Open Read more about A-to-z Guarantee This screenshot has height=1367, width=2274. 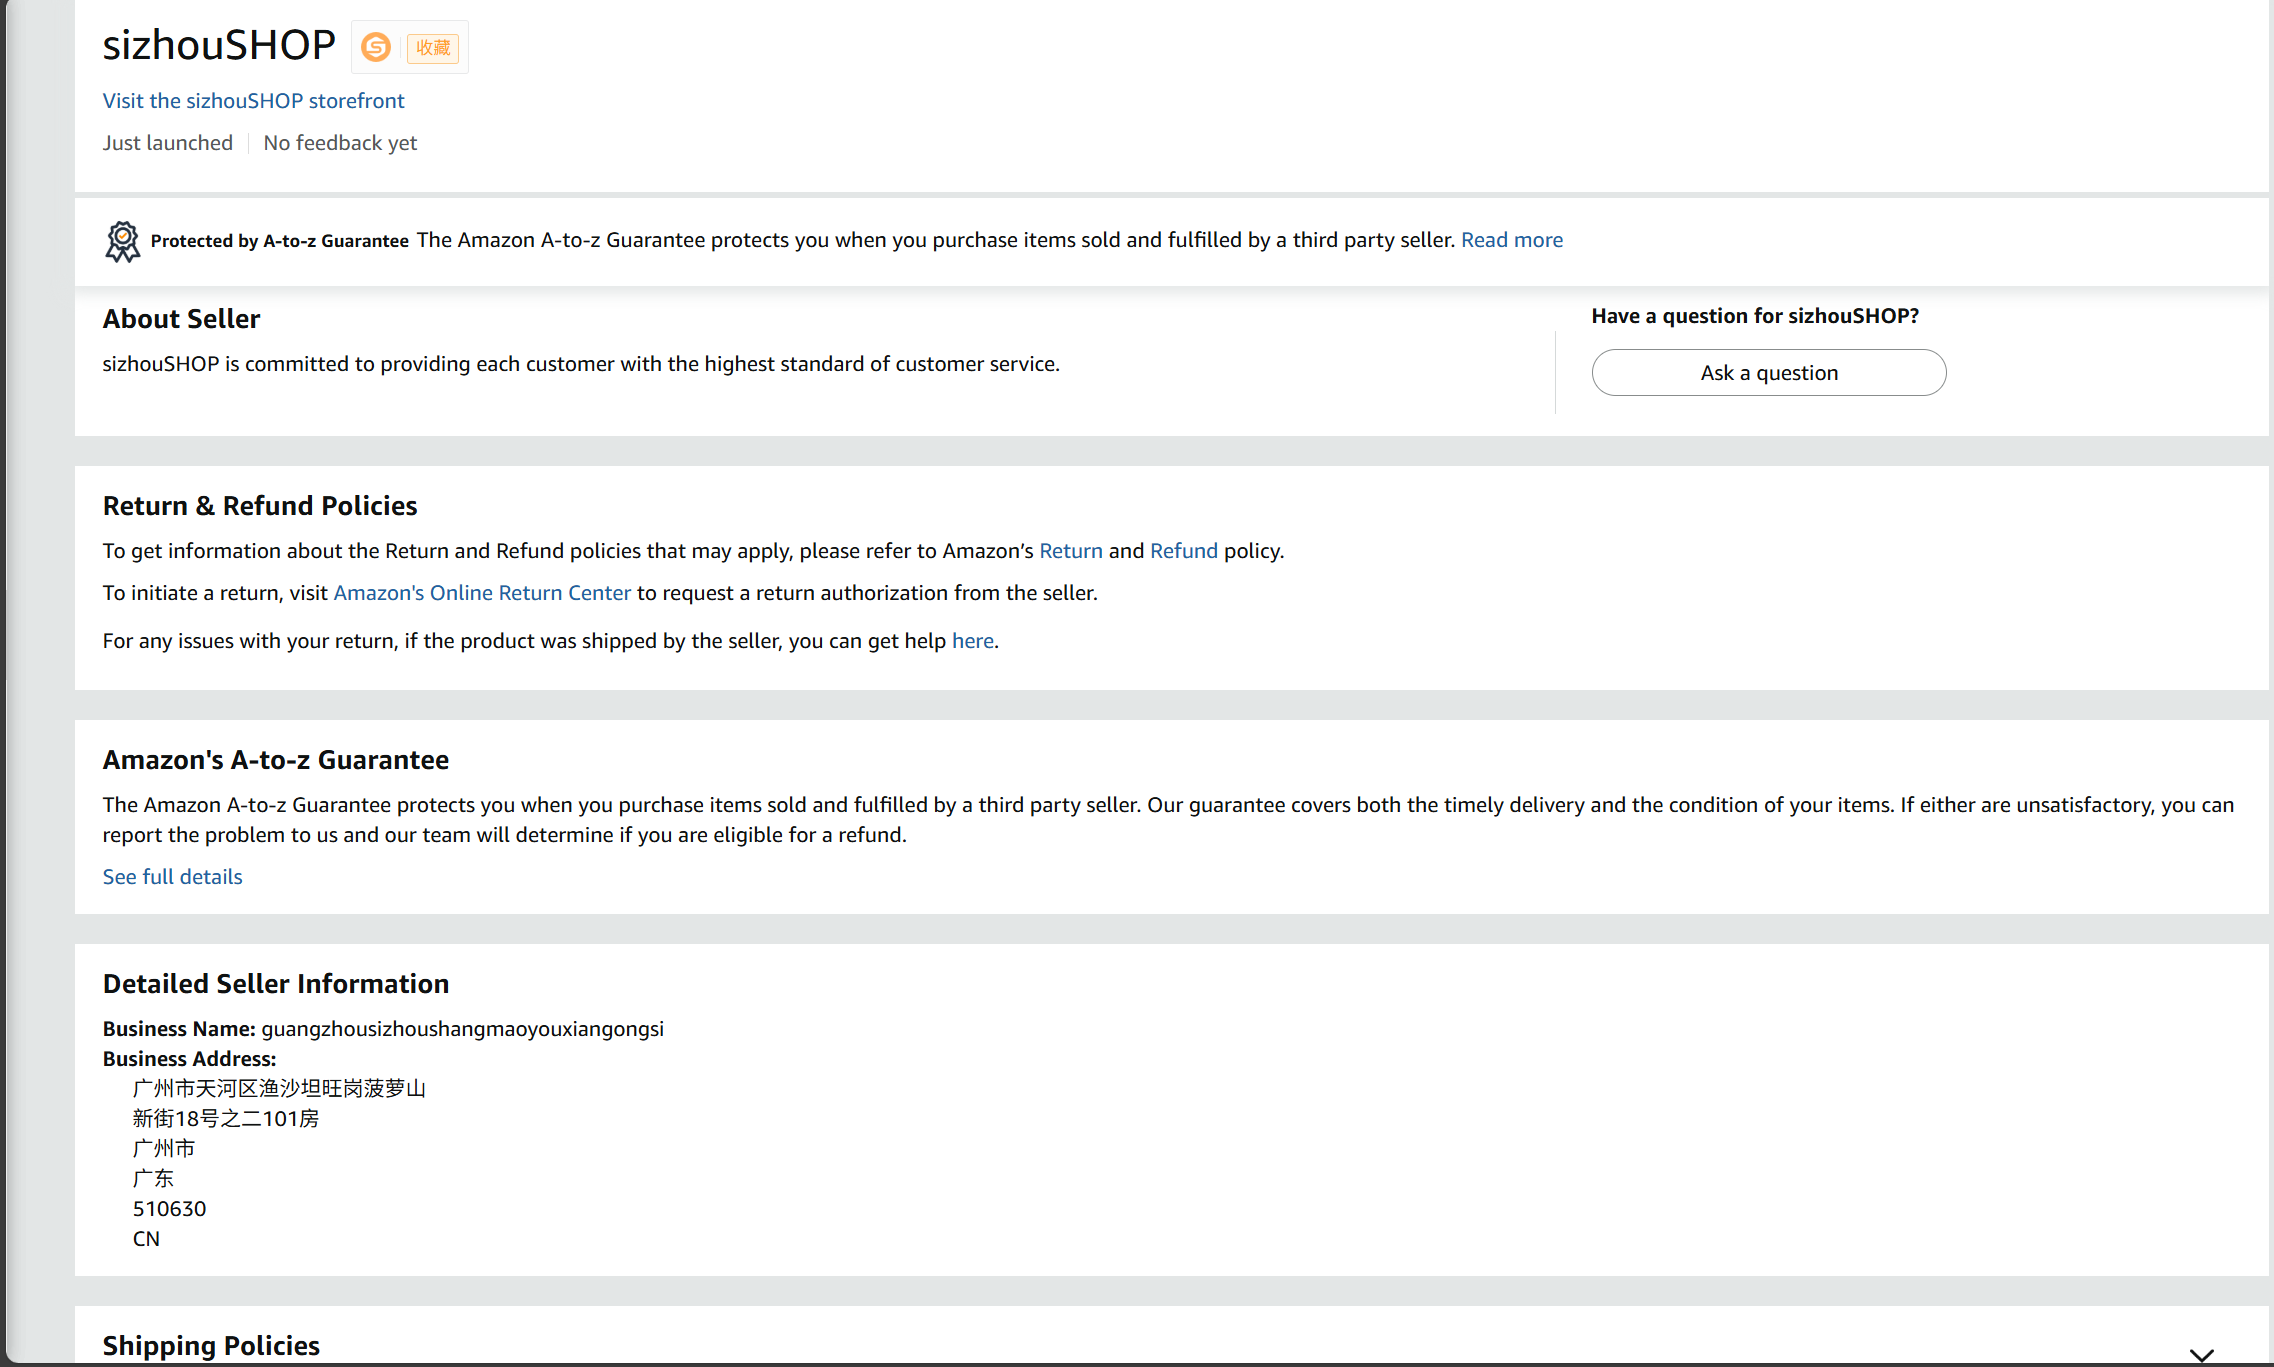(1511, 240)
